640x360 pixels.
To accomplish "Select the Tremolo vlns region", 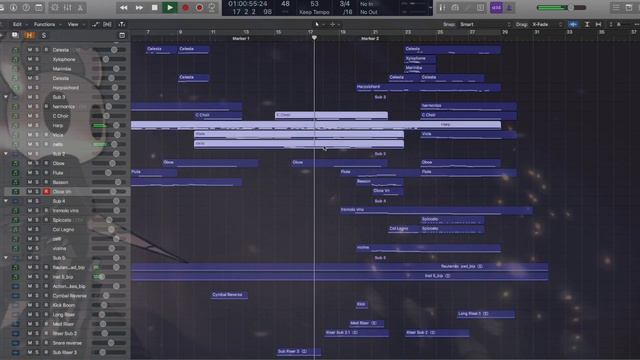I will click(x=436, y=210).
